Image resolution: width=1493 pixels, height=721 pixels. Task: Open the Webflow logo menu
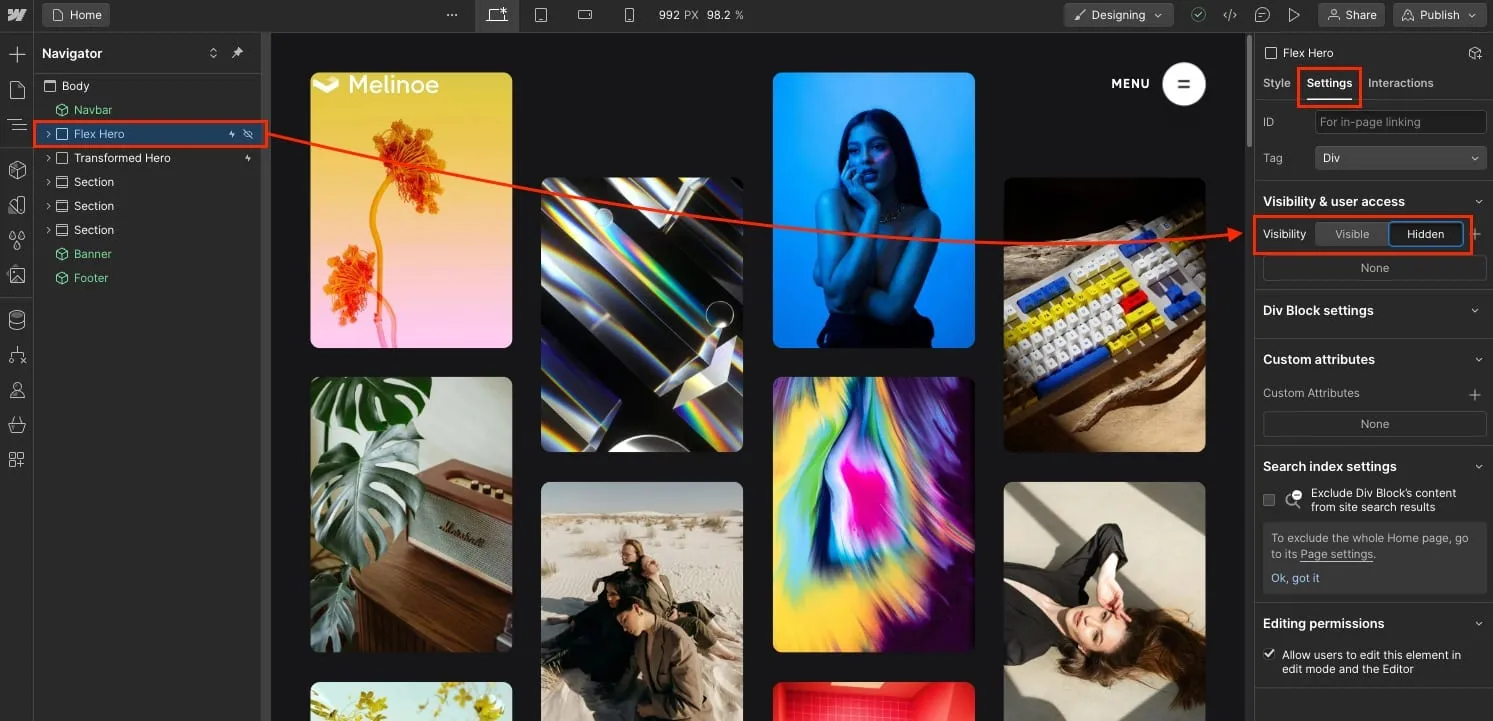tap(16, 15)
